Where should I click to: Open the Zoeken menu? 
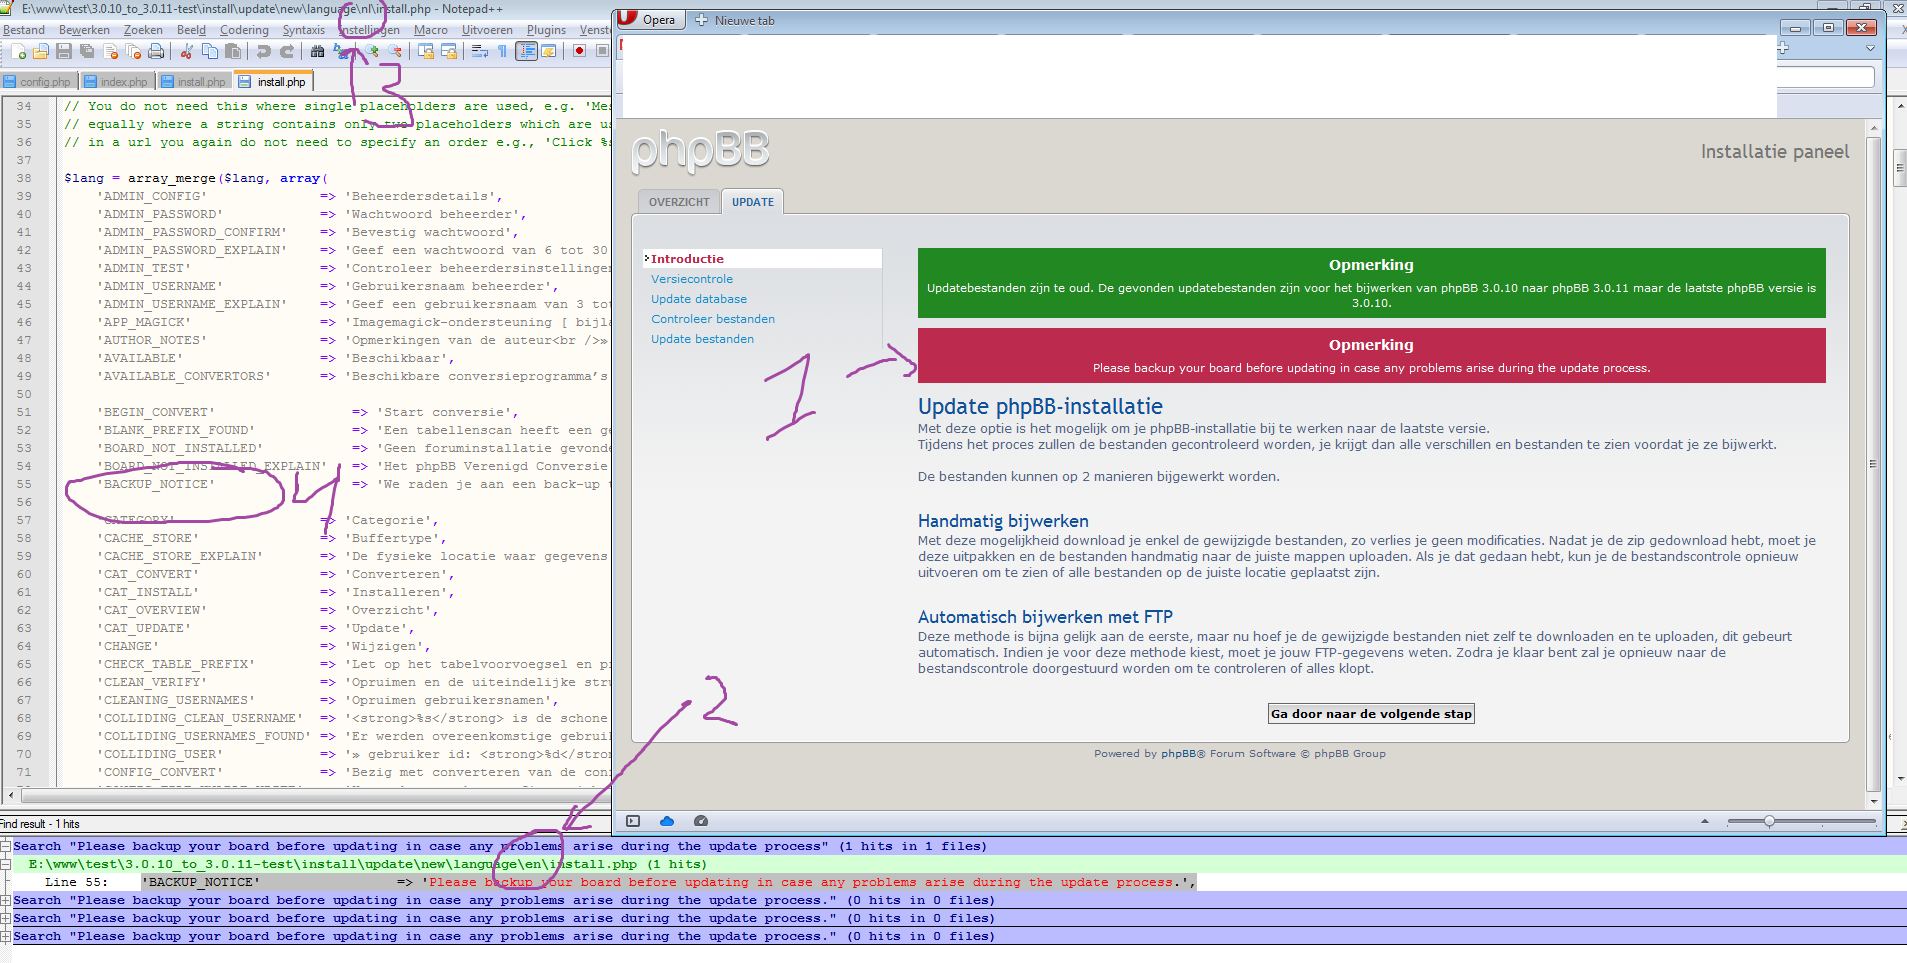point(143,30)
